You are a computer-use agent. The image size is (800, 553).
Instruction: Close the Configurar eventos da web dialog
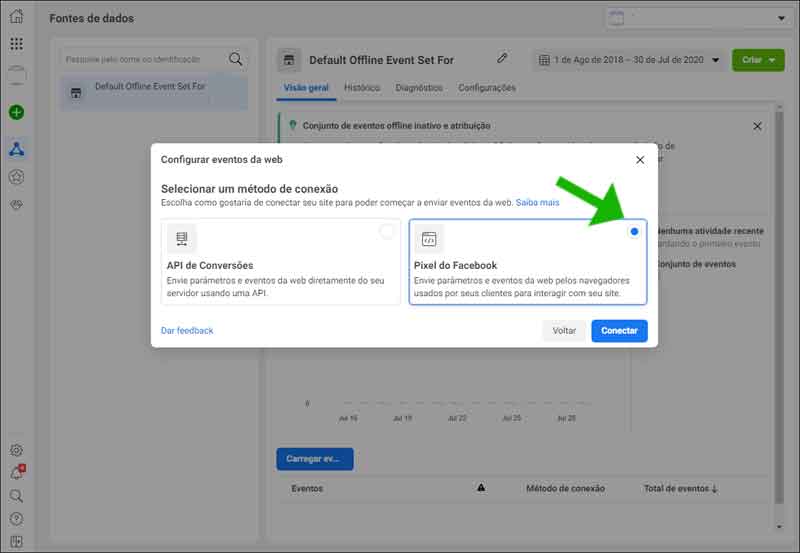pyautogui.click(x=640, y=160)
